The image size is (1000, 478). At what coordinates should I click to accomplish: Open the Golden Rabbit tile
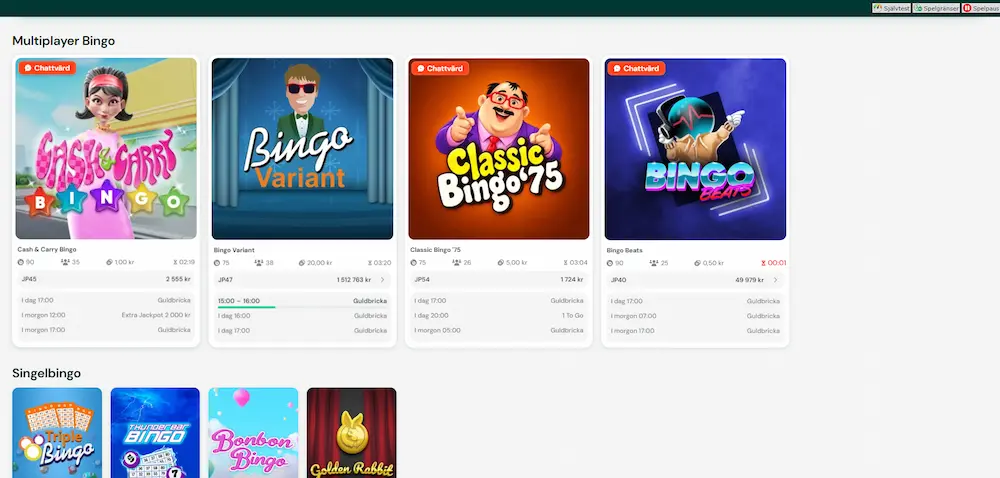[351, 433]
